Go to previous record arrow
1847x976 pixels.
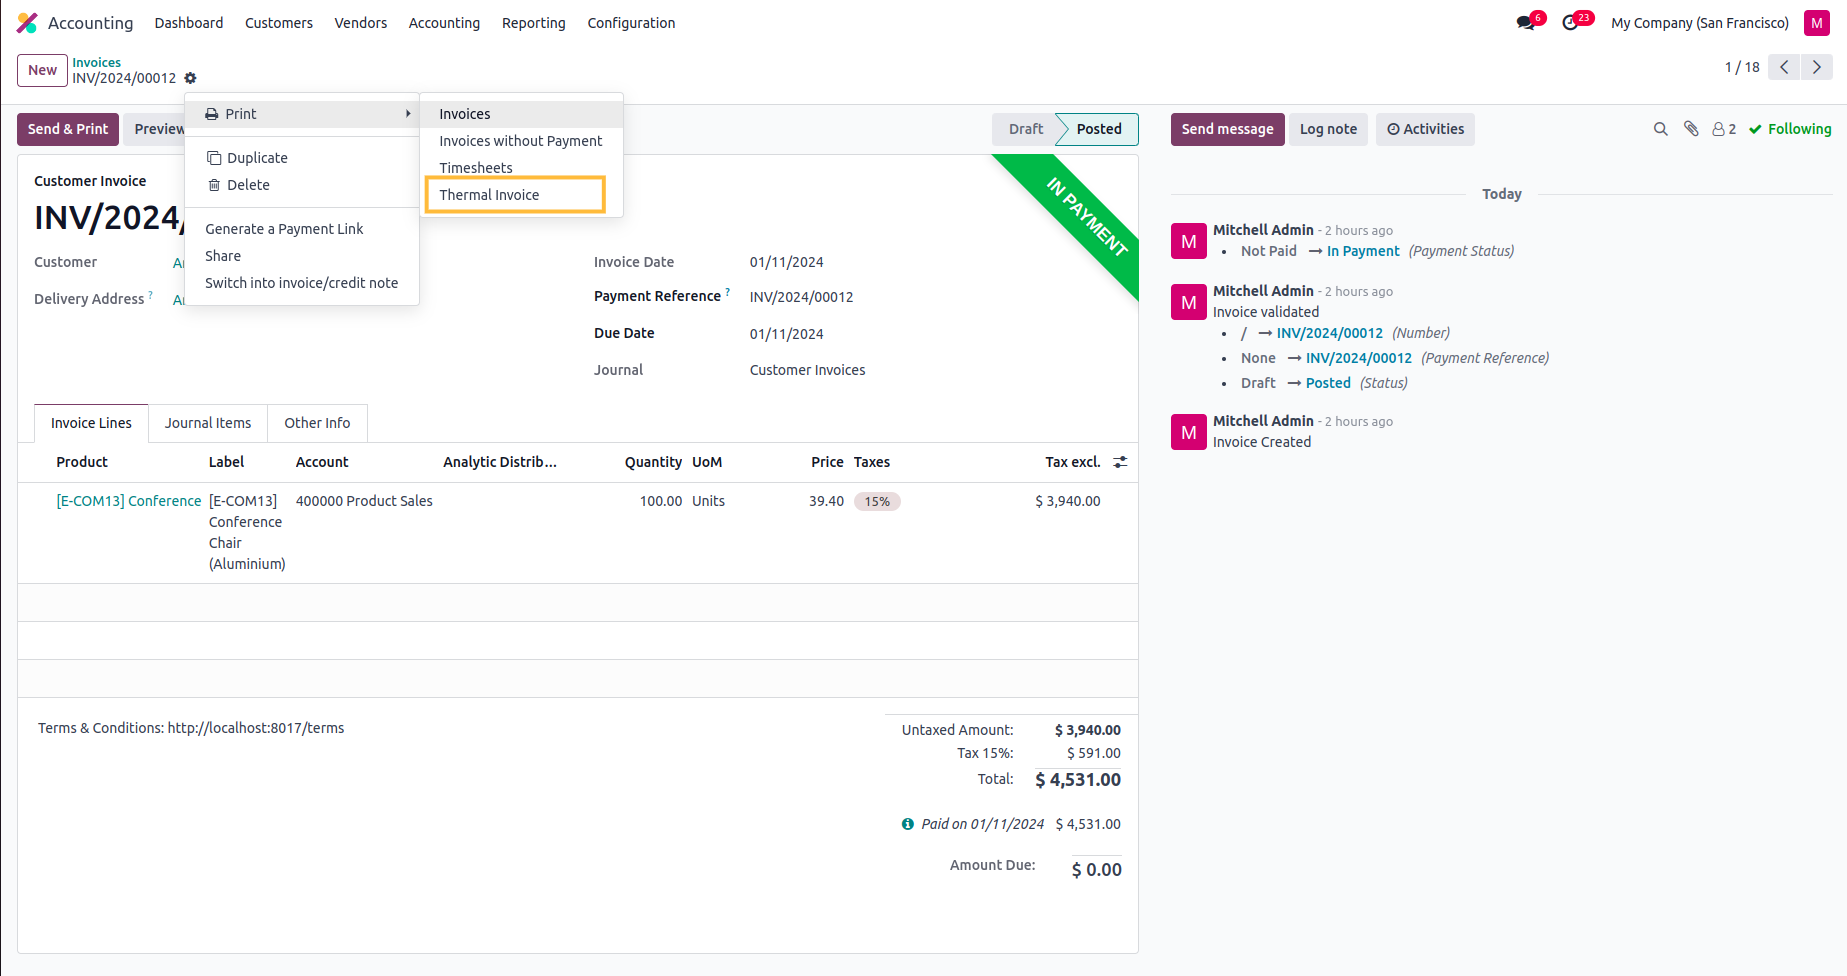click(x=1784, y=67)
